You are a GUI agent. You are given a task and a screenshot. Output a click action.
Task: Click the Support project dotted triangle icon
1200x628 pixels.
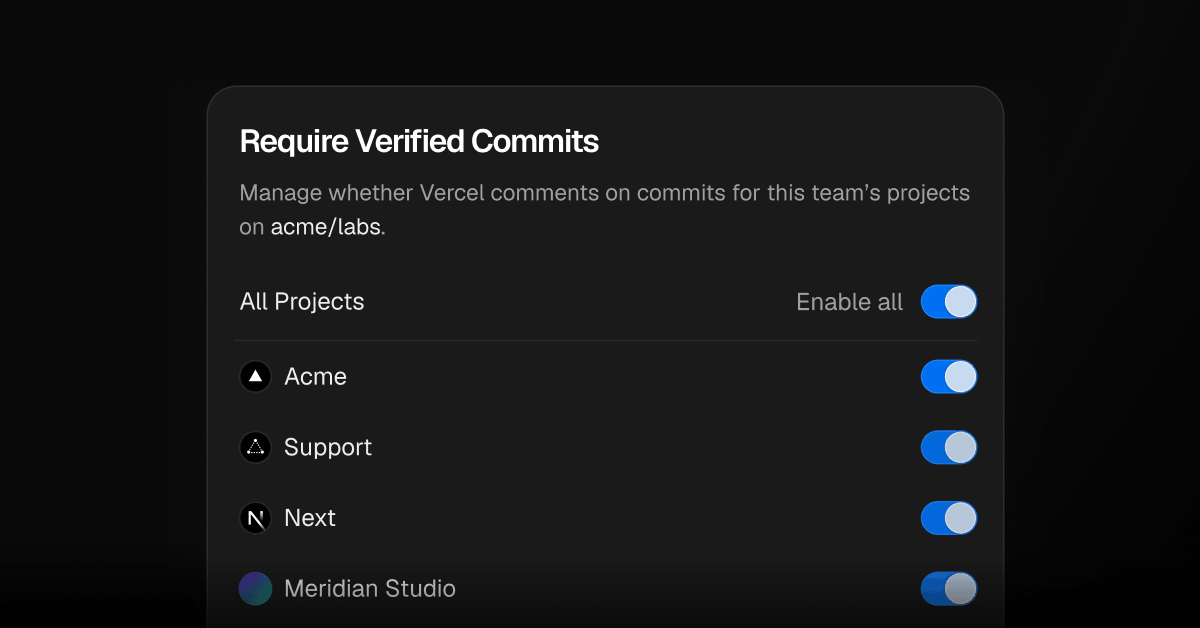(x=256, y=447)
